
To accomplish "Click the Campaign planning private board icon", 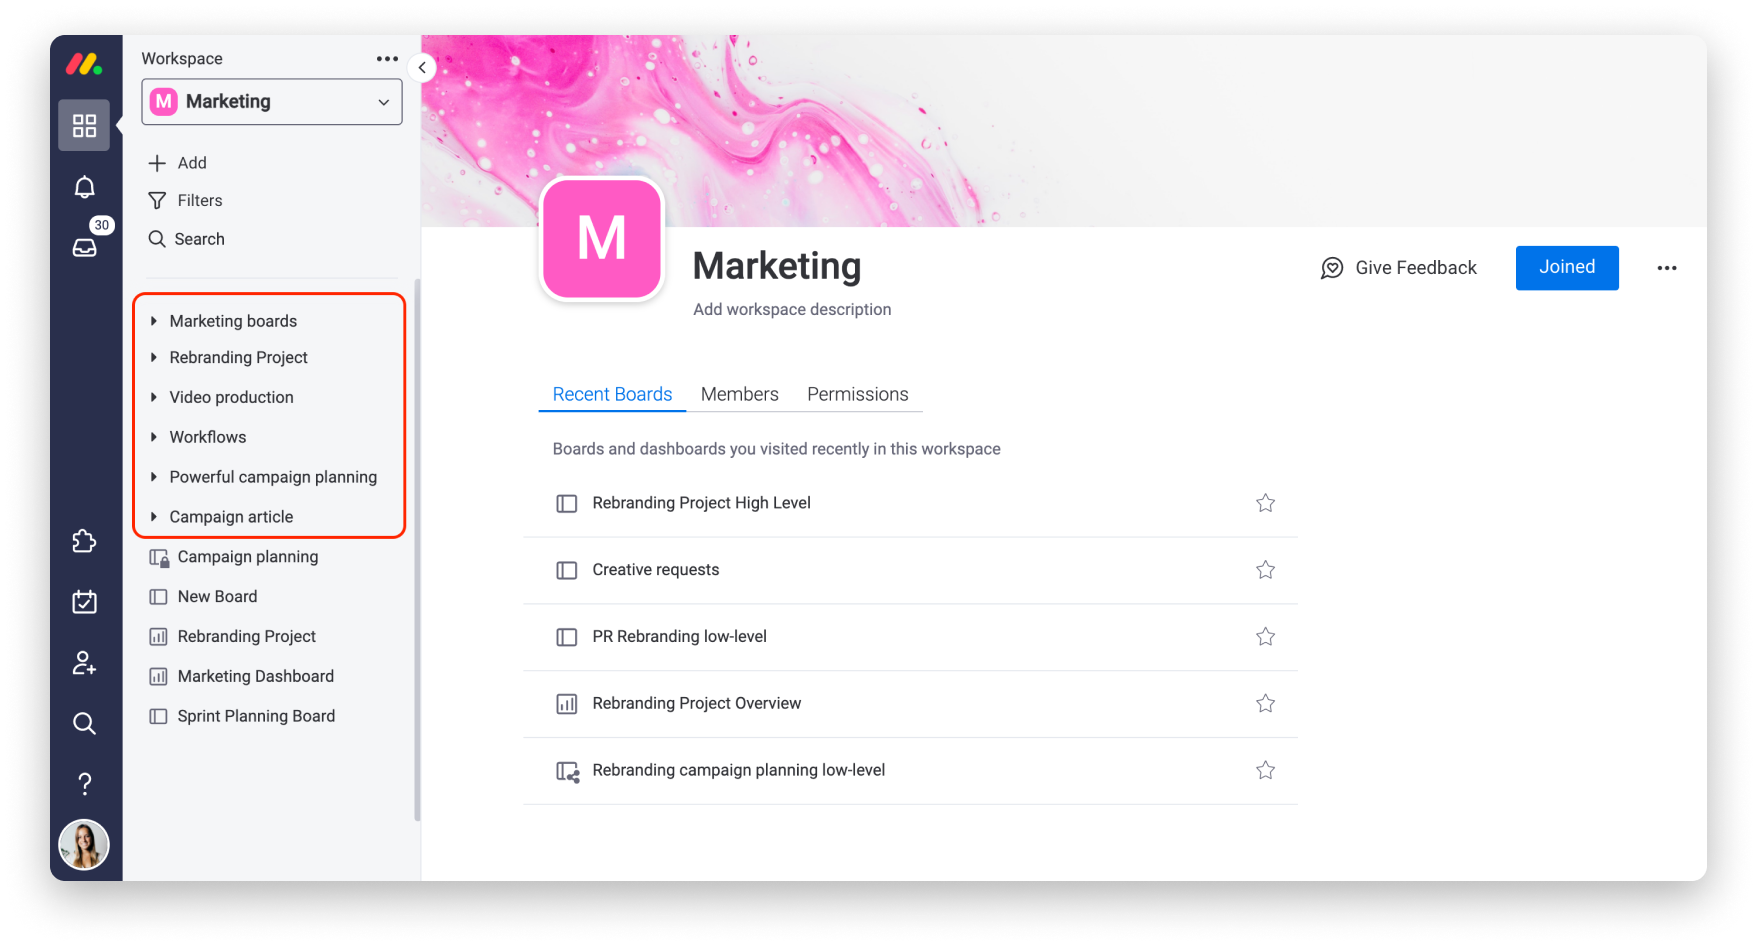I will [158, 558].
